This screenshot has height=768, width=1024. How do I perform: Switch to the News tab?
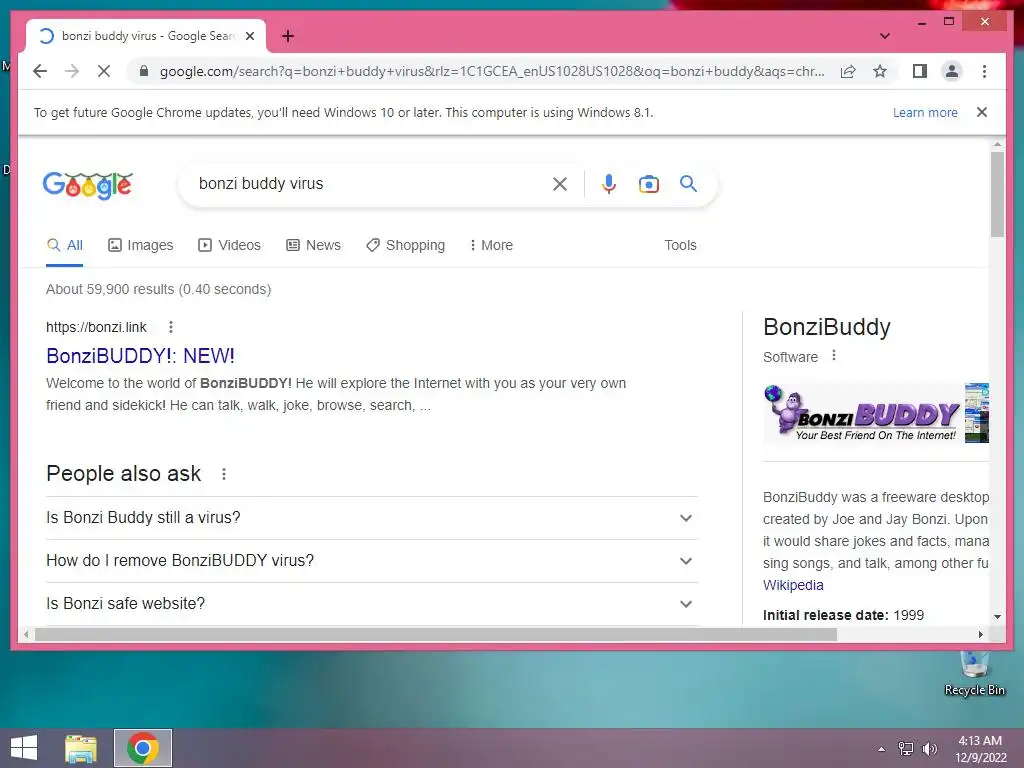pyautogui.click(x=313, y=245)
